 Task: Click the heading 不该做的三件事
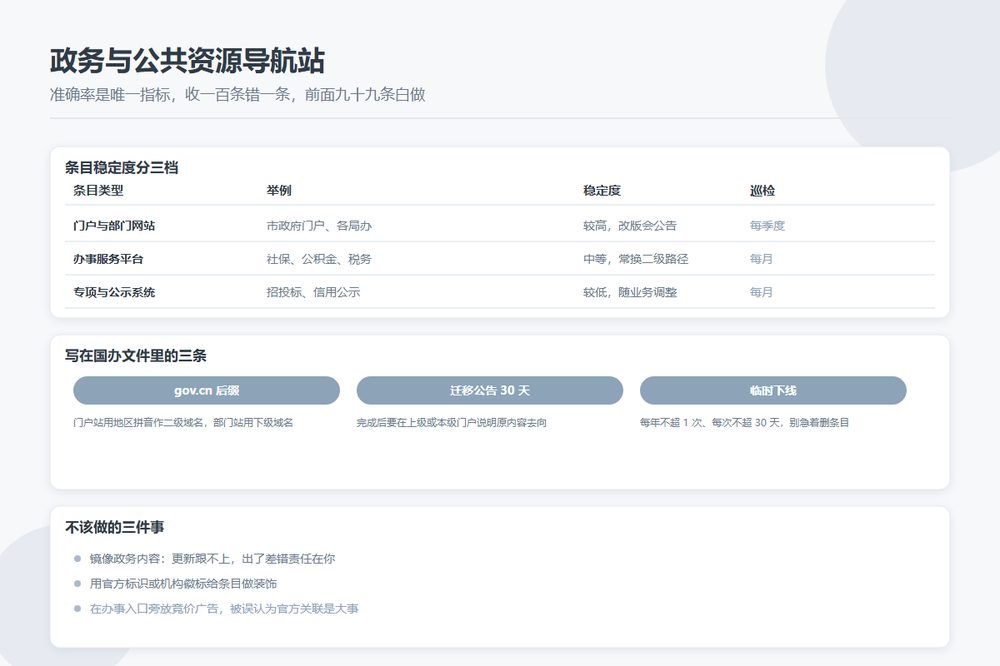115,527
